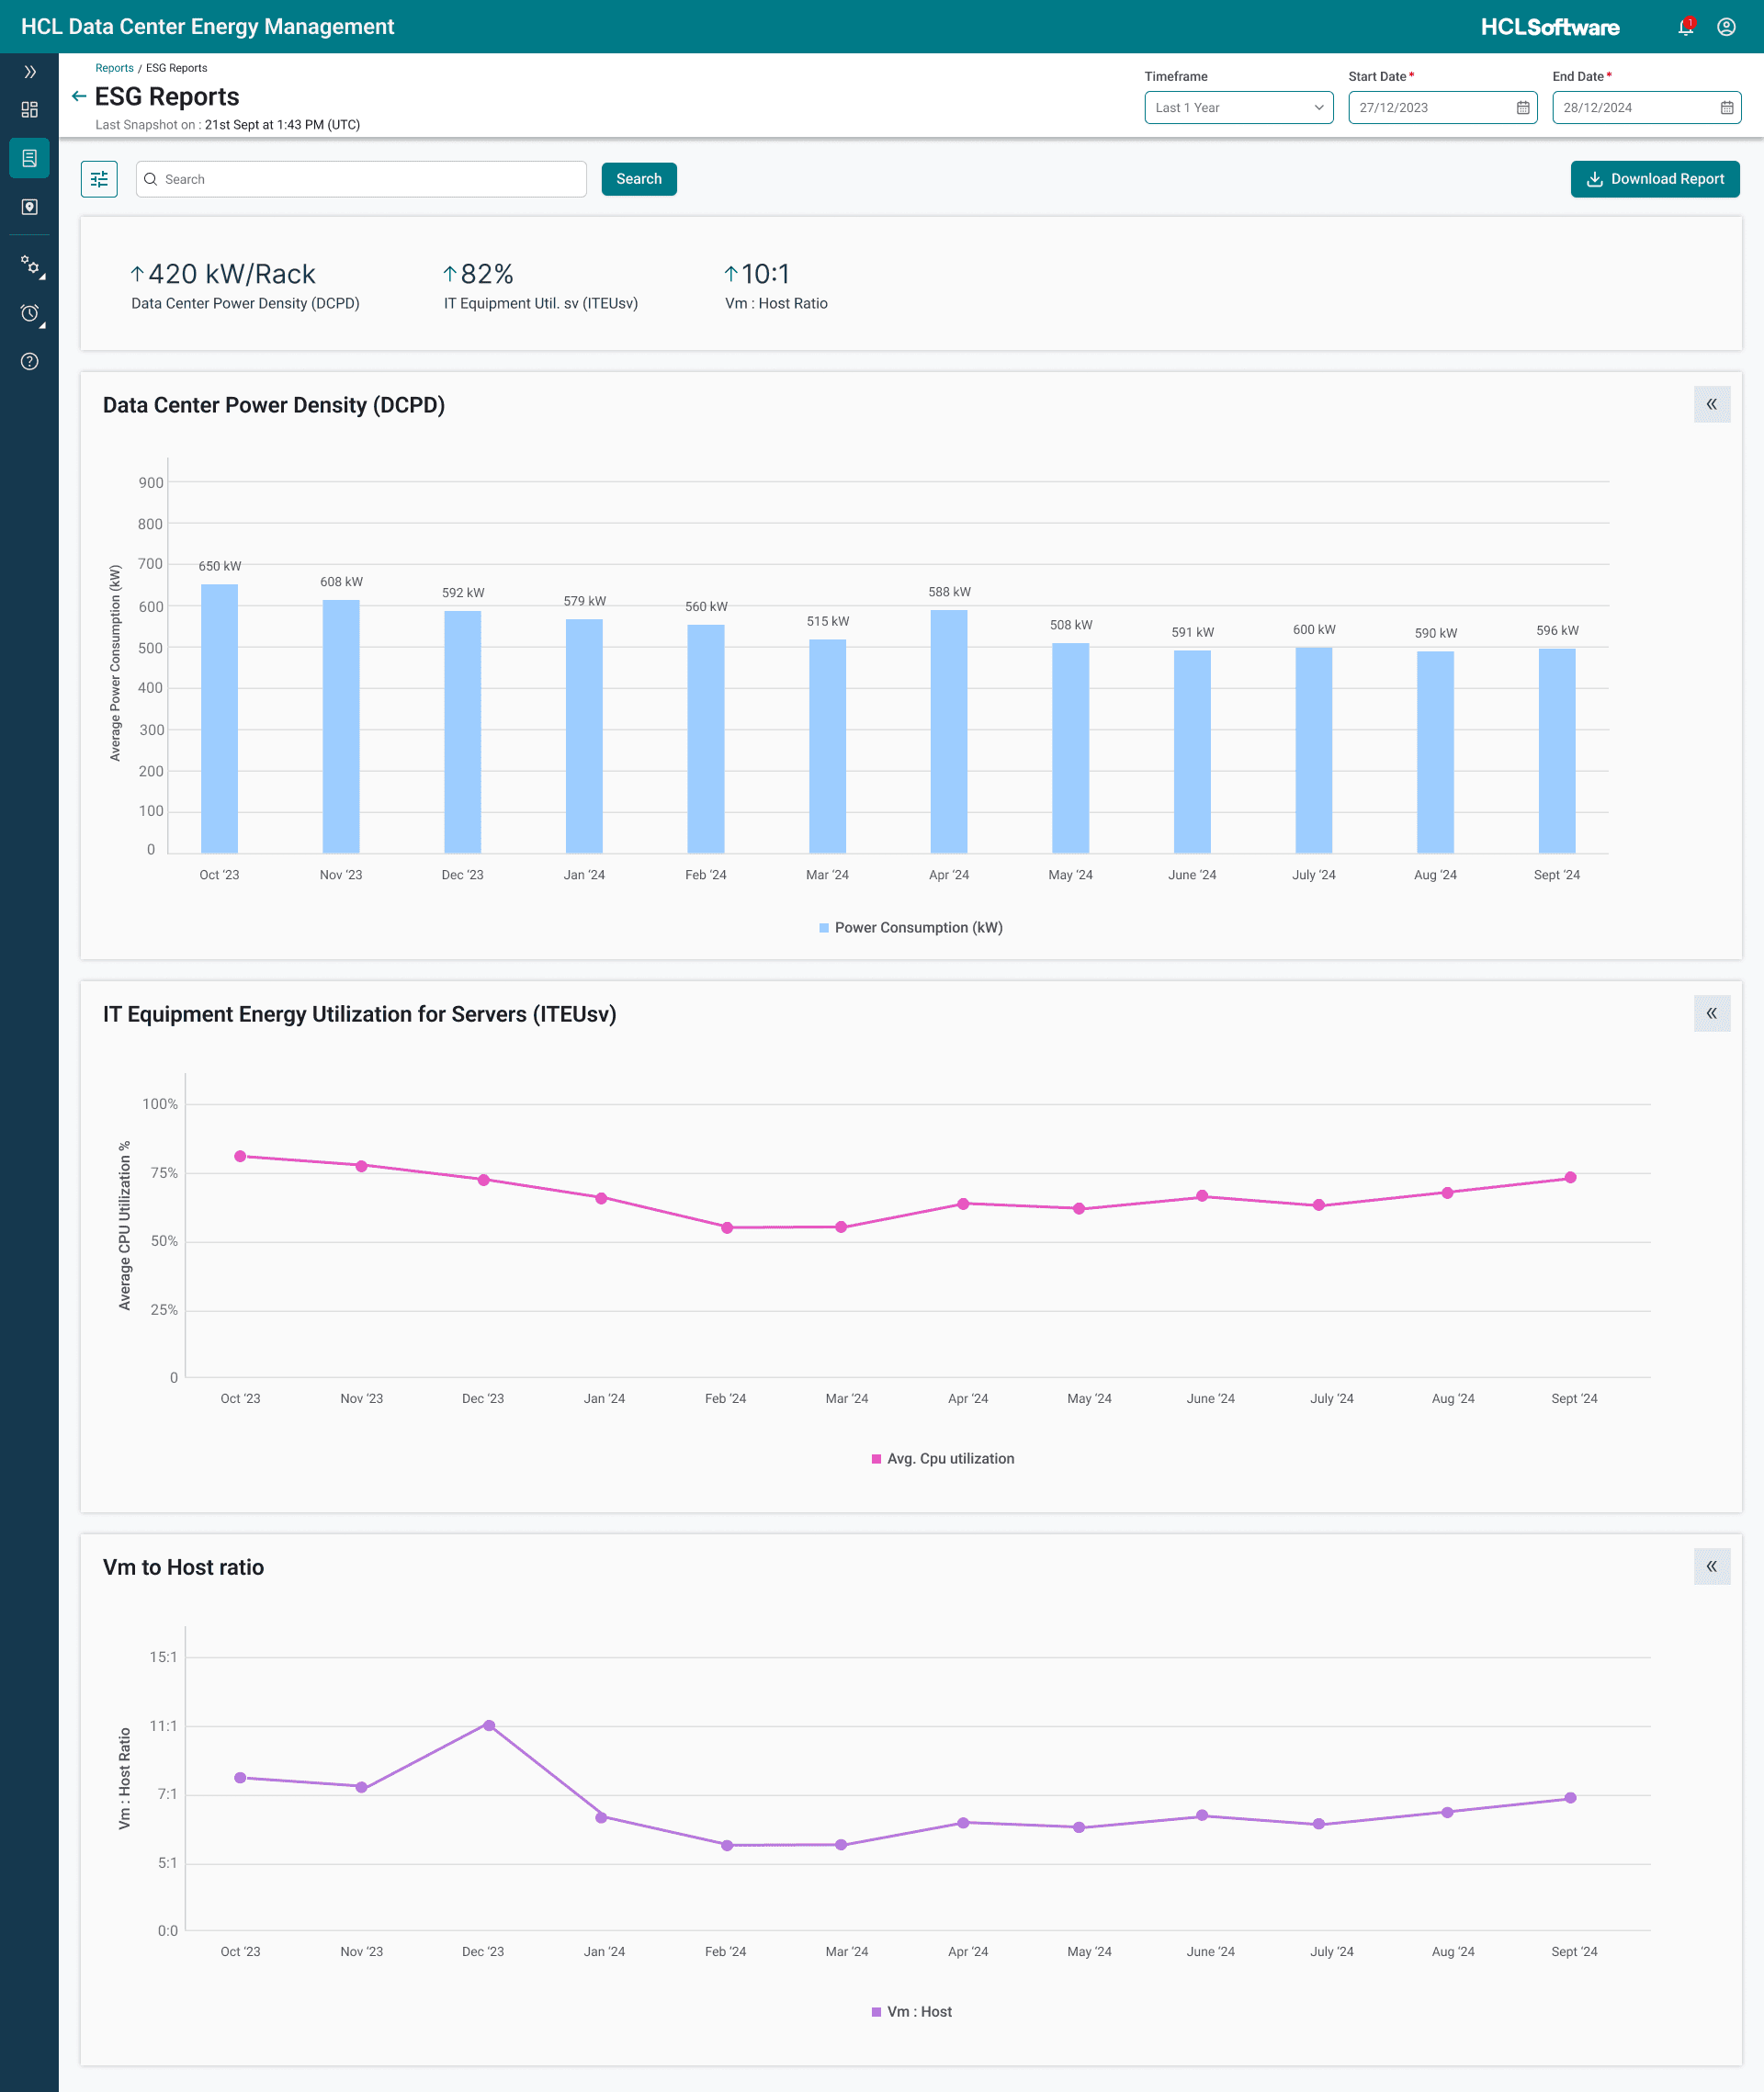Open the alarm clock icon in sidebar
This screenshot has height=2092, width=1764.
coord(32,314)
